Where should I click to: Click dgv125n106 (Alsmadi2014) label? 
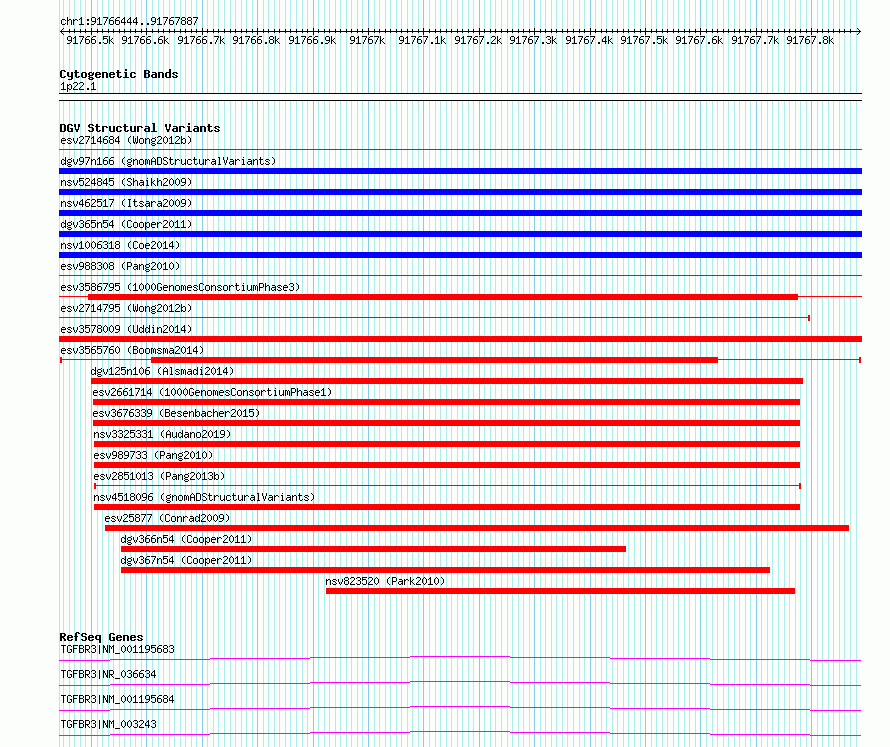(162, 371)
